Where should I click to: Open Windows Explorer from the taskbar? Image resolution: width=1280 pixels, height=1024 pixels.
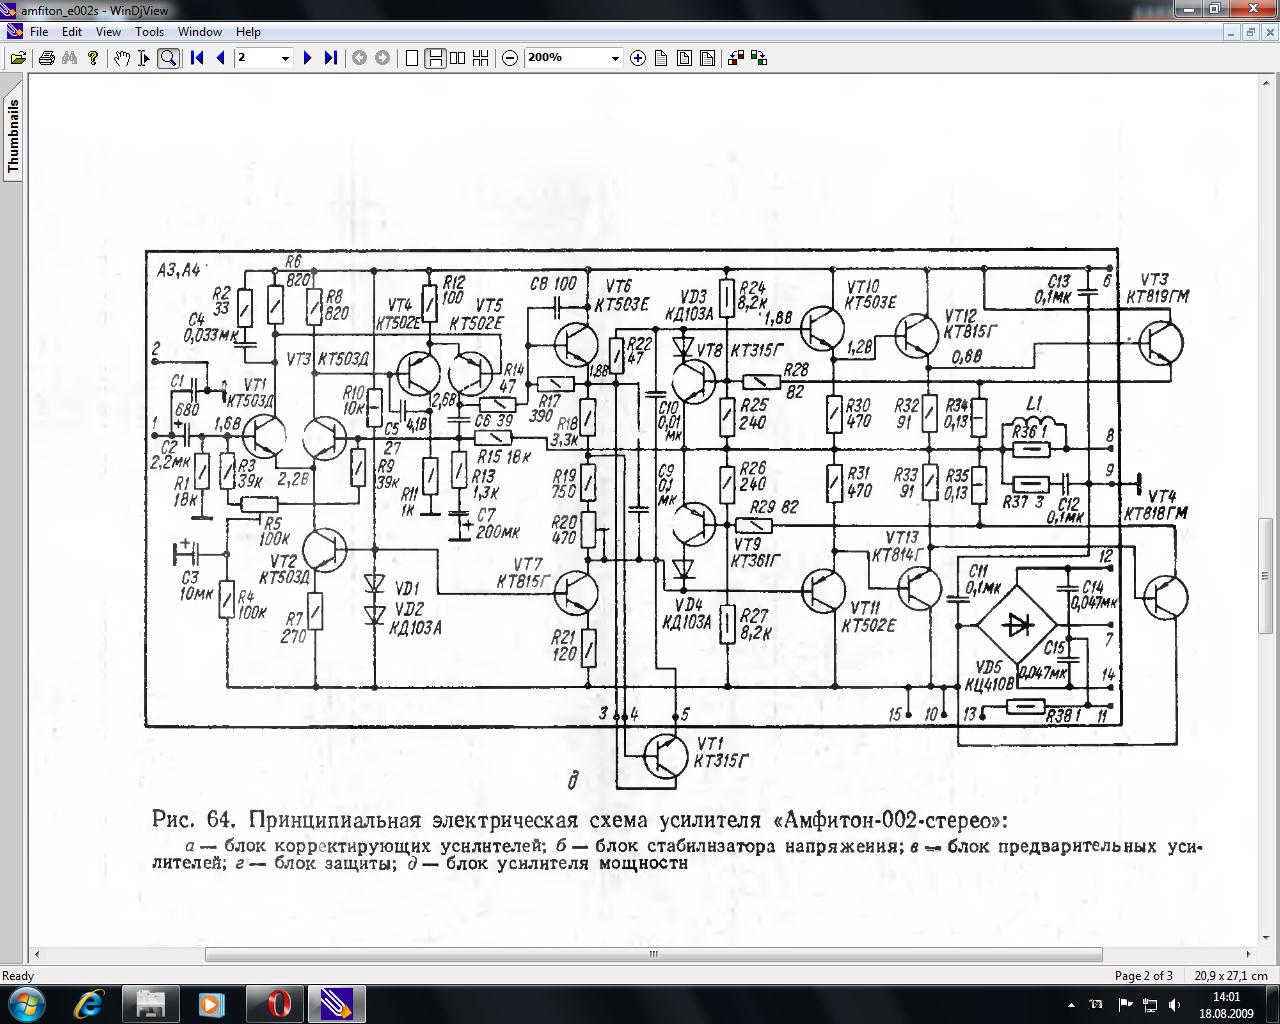[x=150, y=1003]
